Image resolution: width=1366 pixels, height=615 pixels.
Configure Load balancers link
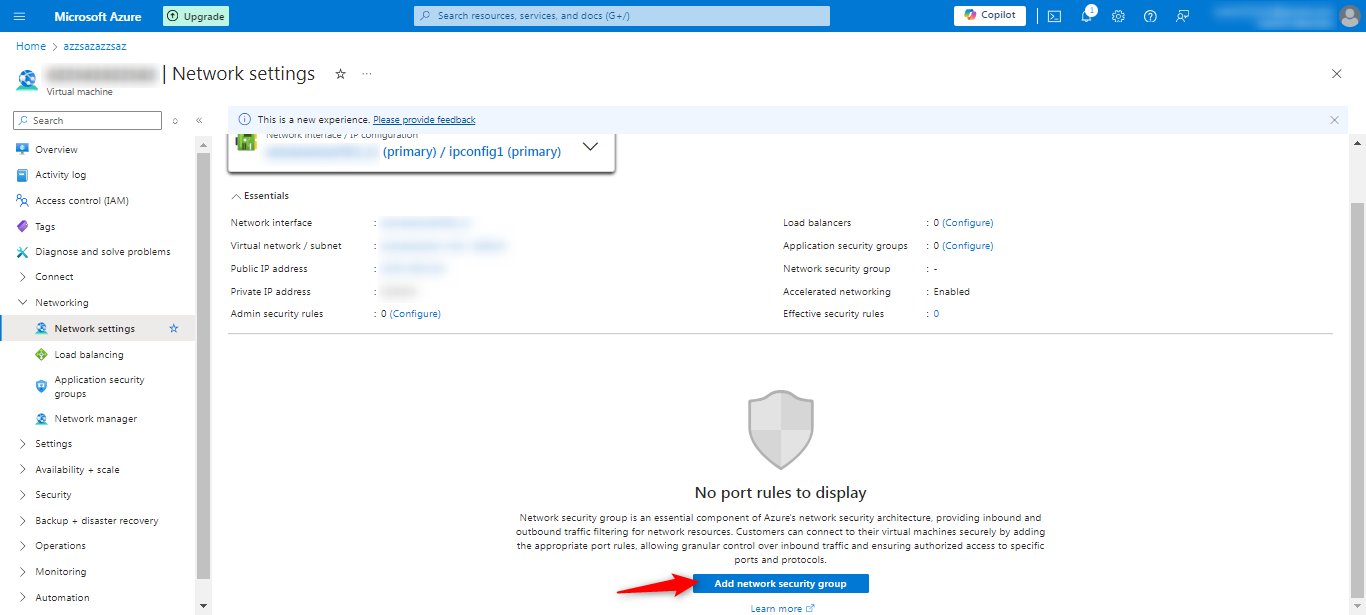click(968, 223)
